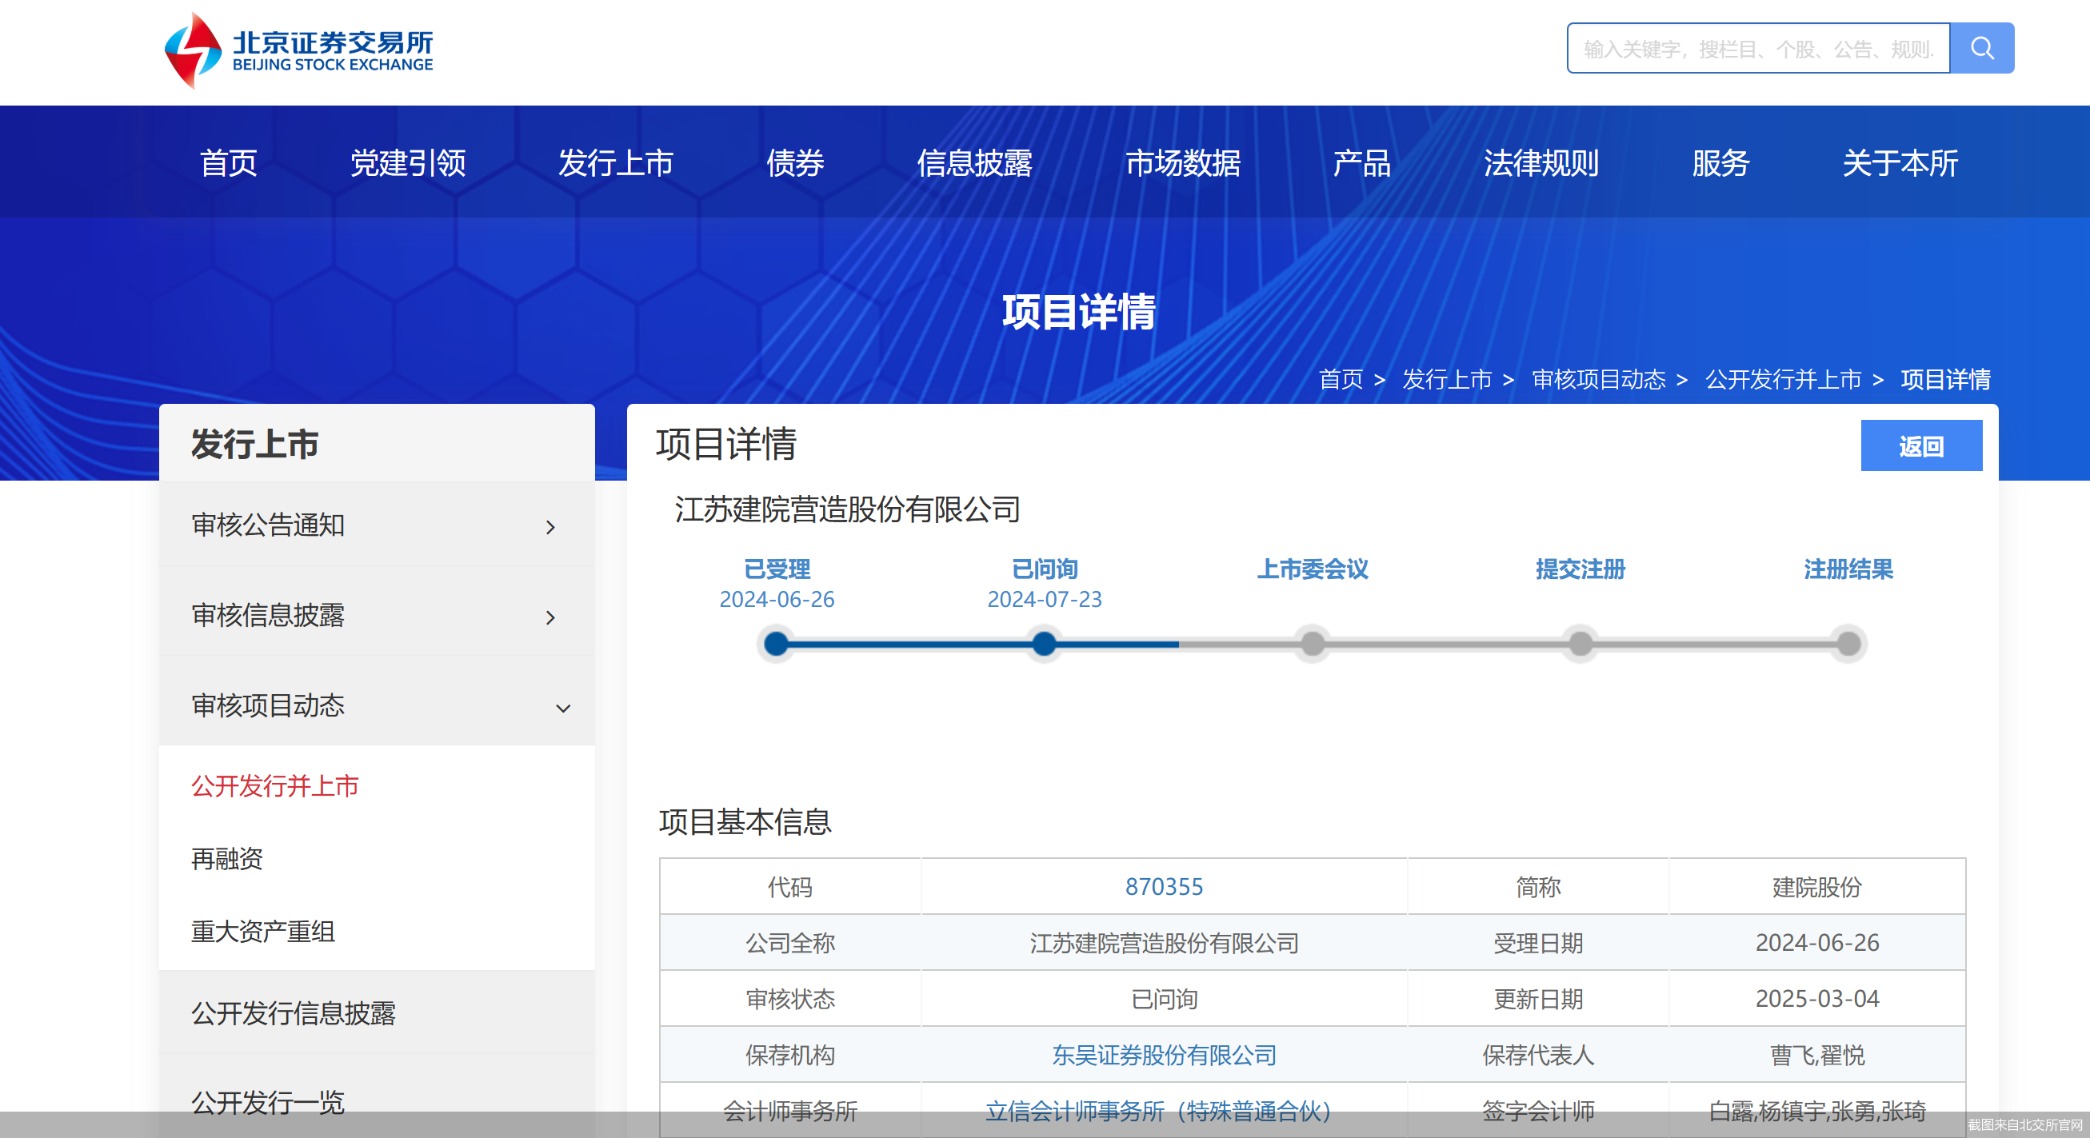This screenshot has width=2090, height=1138.
Task: Click the 曹飞,翟悦 sponsor representatives cell
Action: pos(1817,1055)
